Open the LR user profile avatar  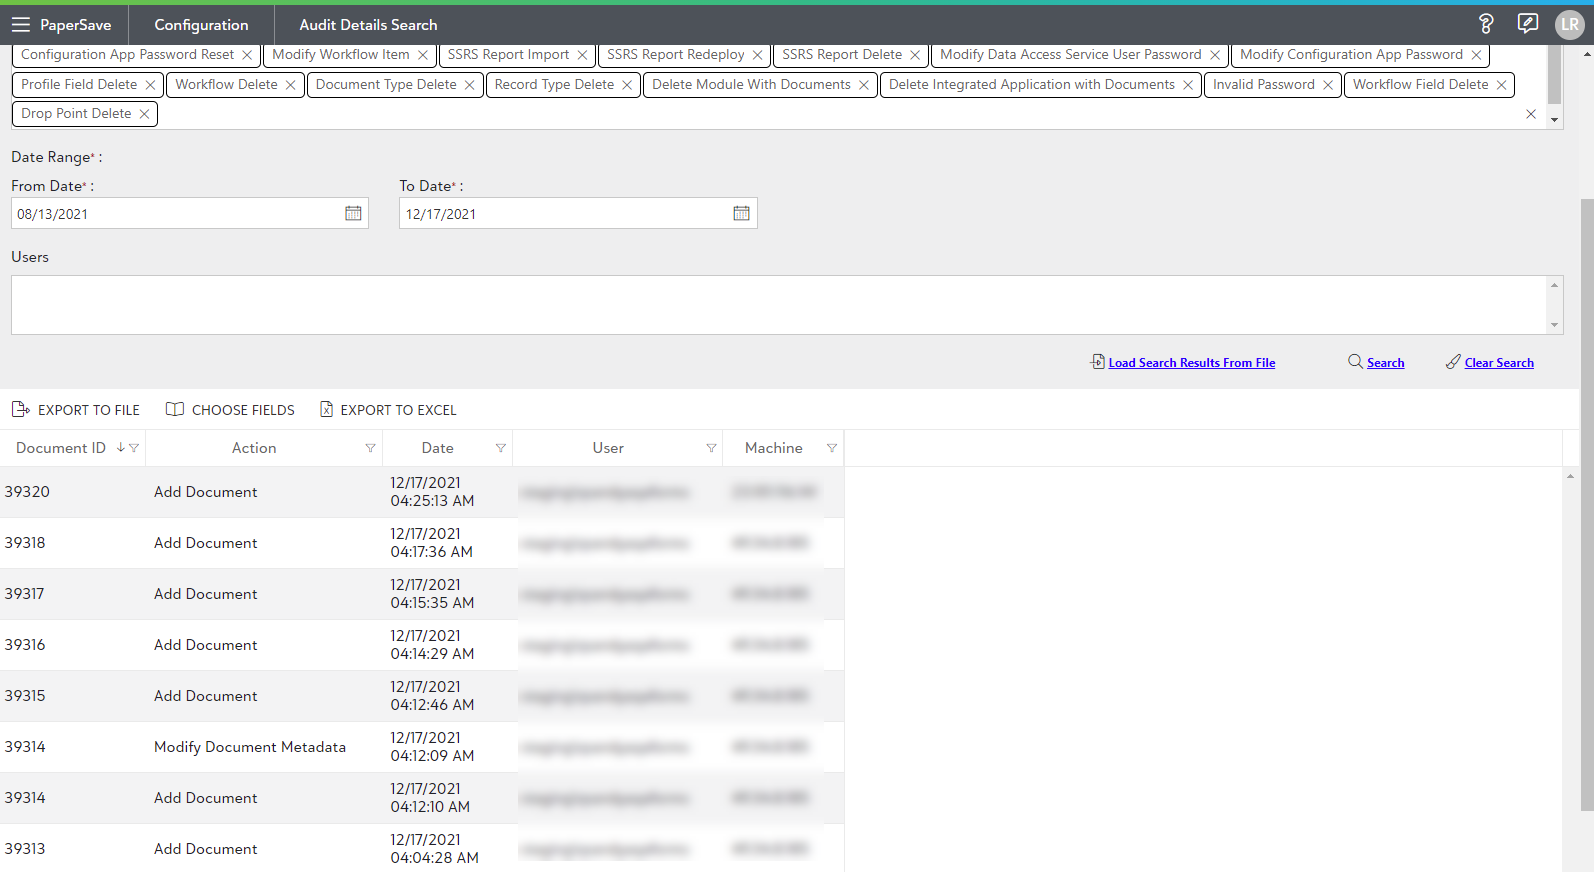(1569, 25)
